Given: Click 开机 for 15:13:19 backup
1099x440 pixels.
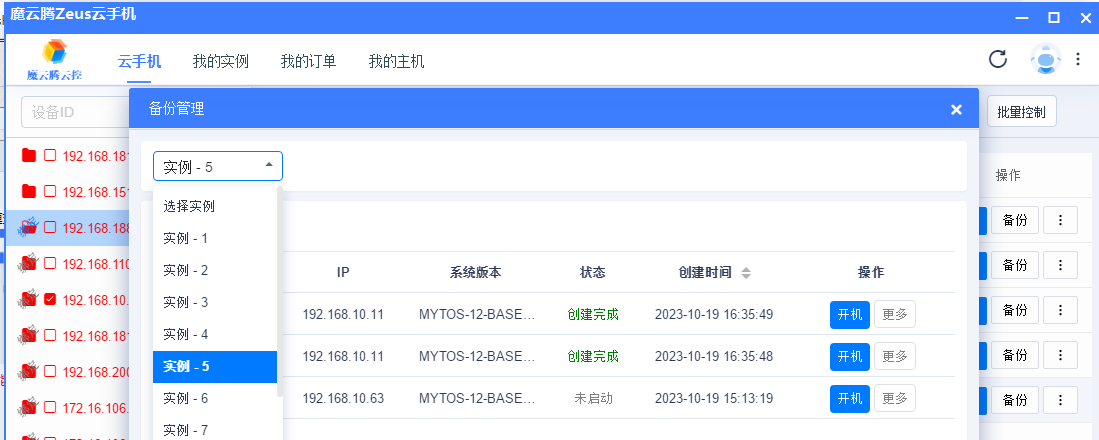Looking at the screenshot, I should [850, 399].
